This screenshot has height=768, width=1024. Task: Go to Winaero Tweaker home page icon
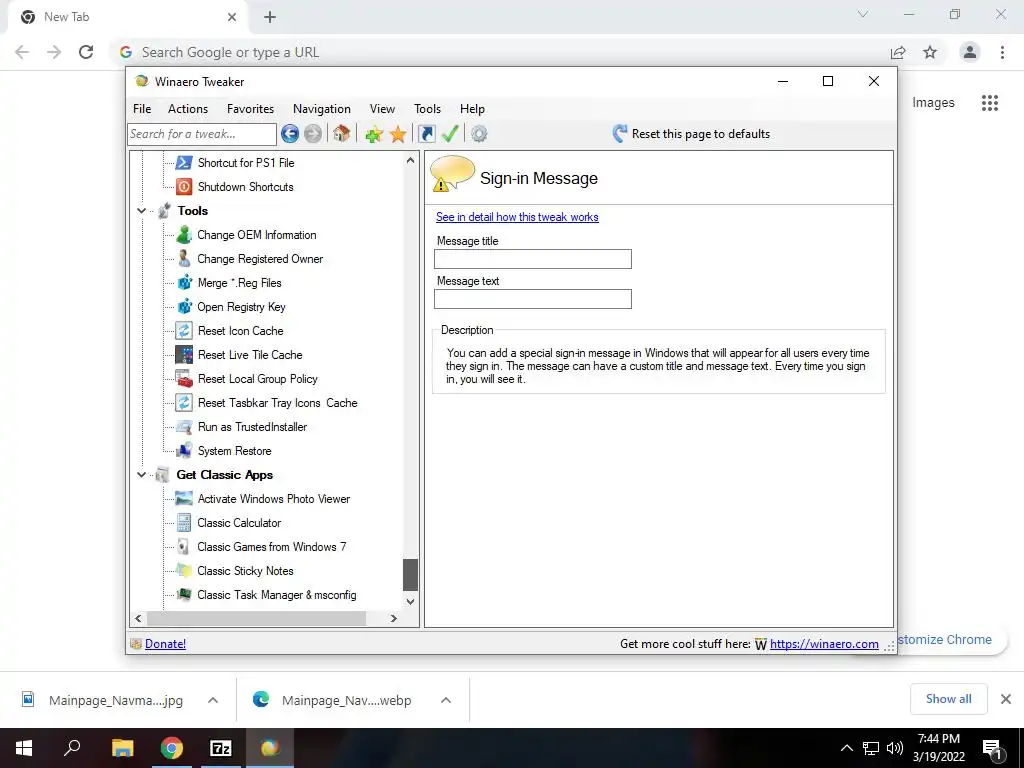point(341,134)
